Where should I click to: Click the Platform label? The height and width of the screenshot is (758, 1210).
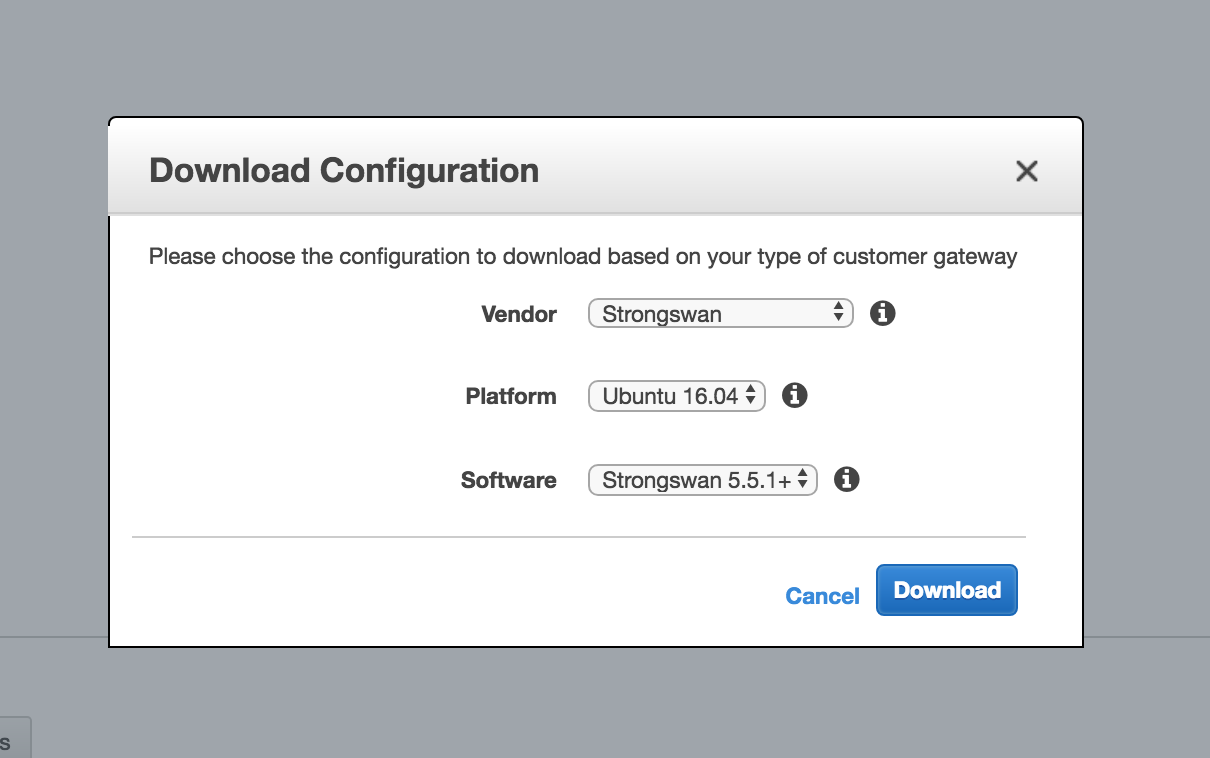tap(511, 396)
